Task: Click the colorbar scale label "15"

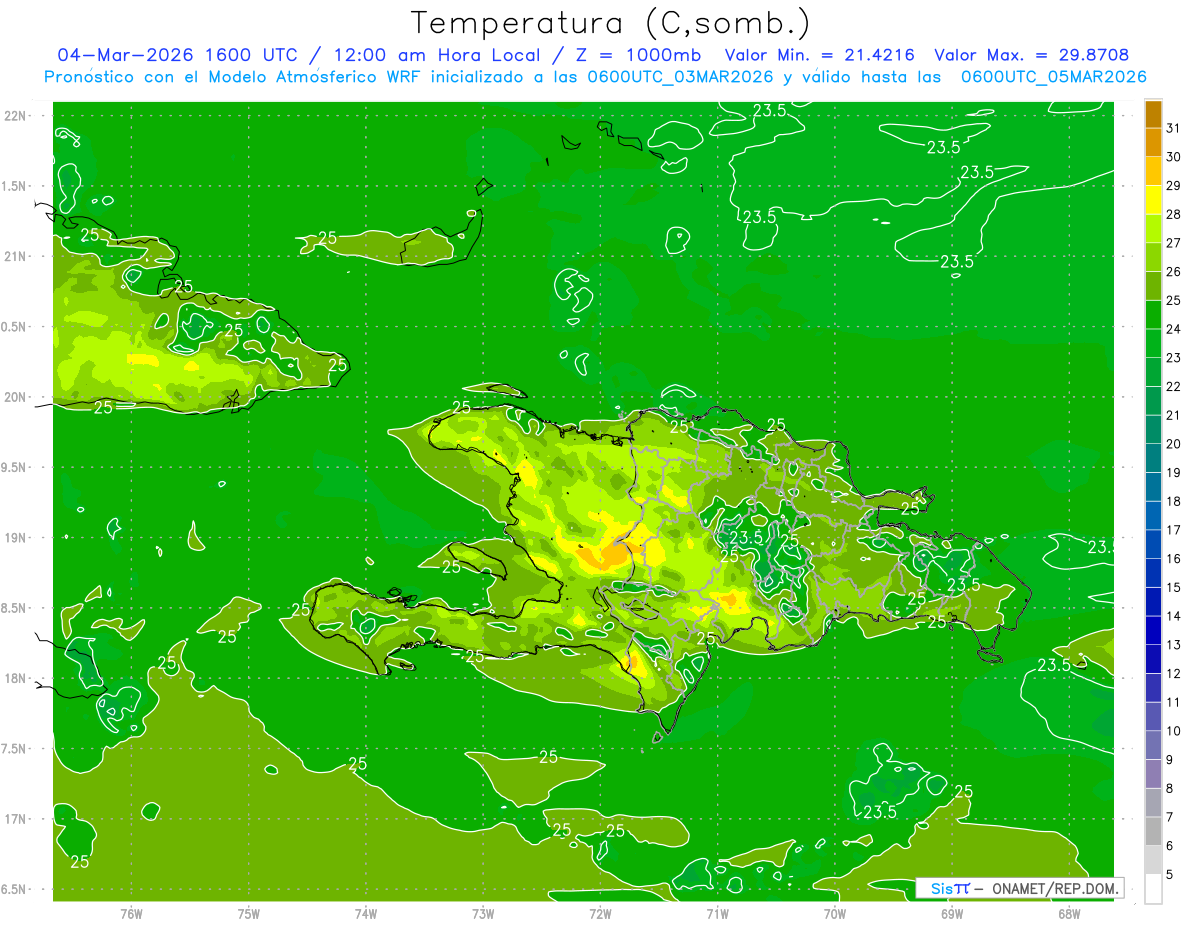Action: pyautogui.click(x=1174, y=587)
